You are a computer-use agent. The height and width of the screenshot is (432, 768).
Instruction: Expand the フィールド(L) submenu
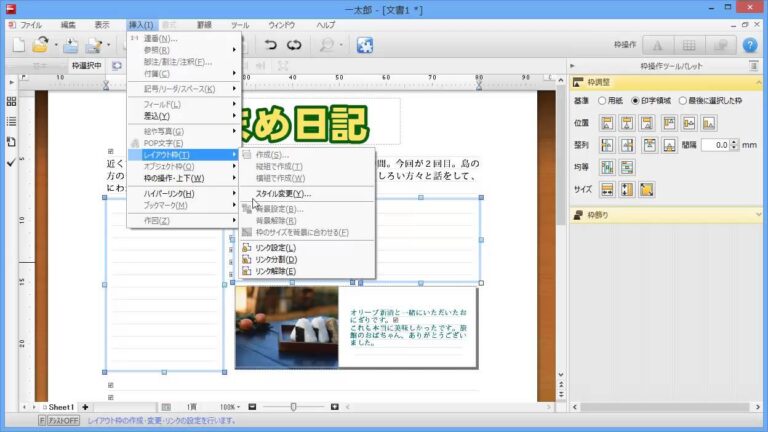point(184,104)
